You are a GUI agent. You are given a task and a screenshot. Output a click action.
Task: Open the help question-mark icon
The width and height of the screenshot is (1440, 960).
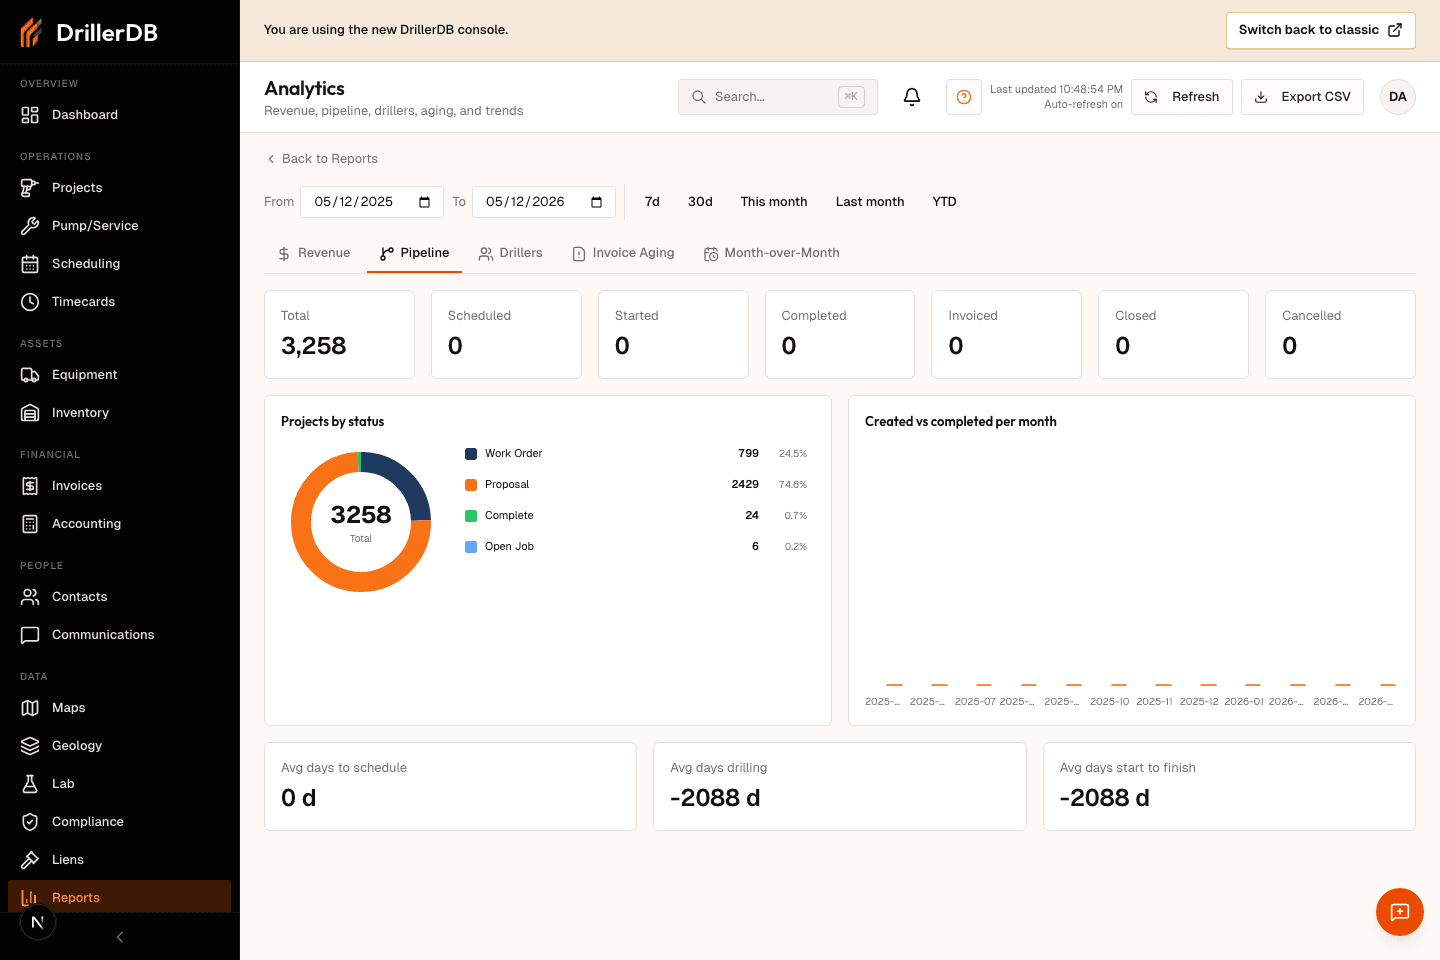coord(964,97)
